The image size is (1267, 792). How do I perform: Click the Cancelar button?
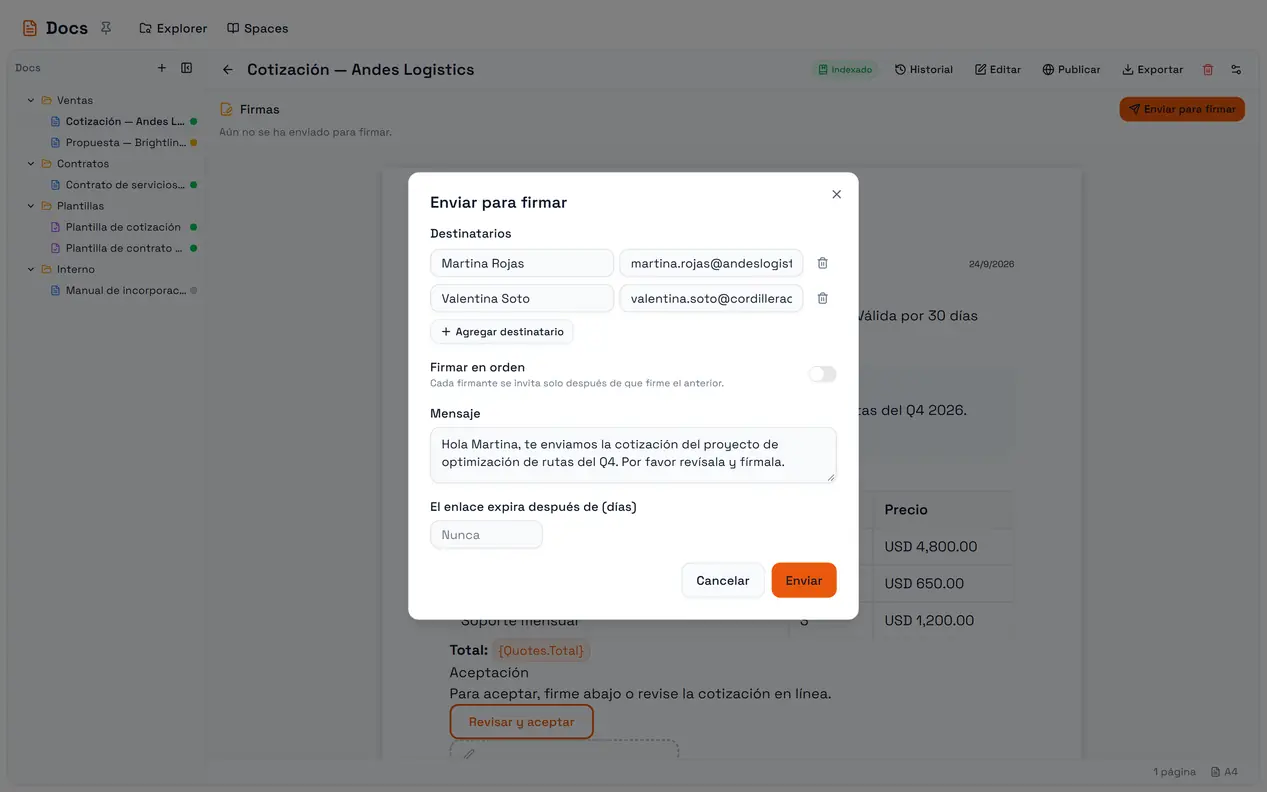(x=723, y=581)
